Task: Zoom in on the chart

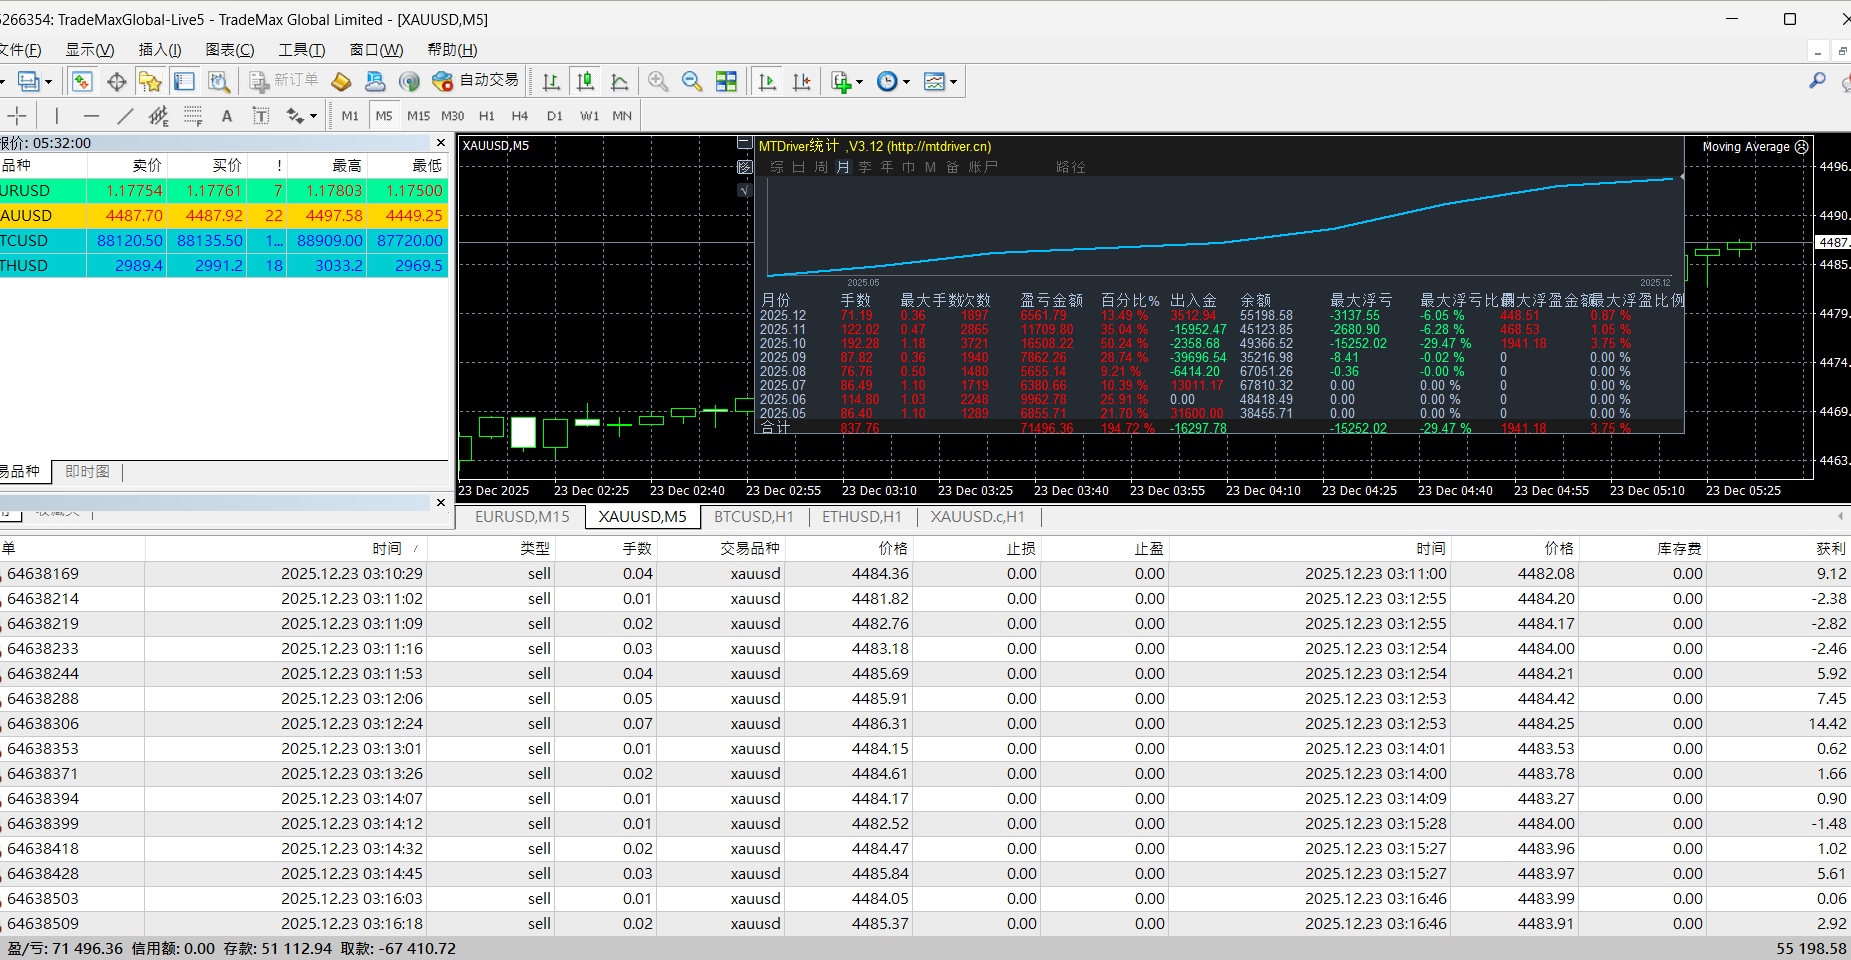Action: [x=658, y=82]
